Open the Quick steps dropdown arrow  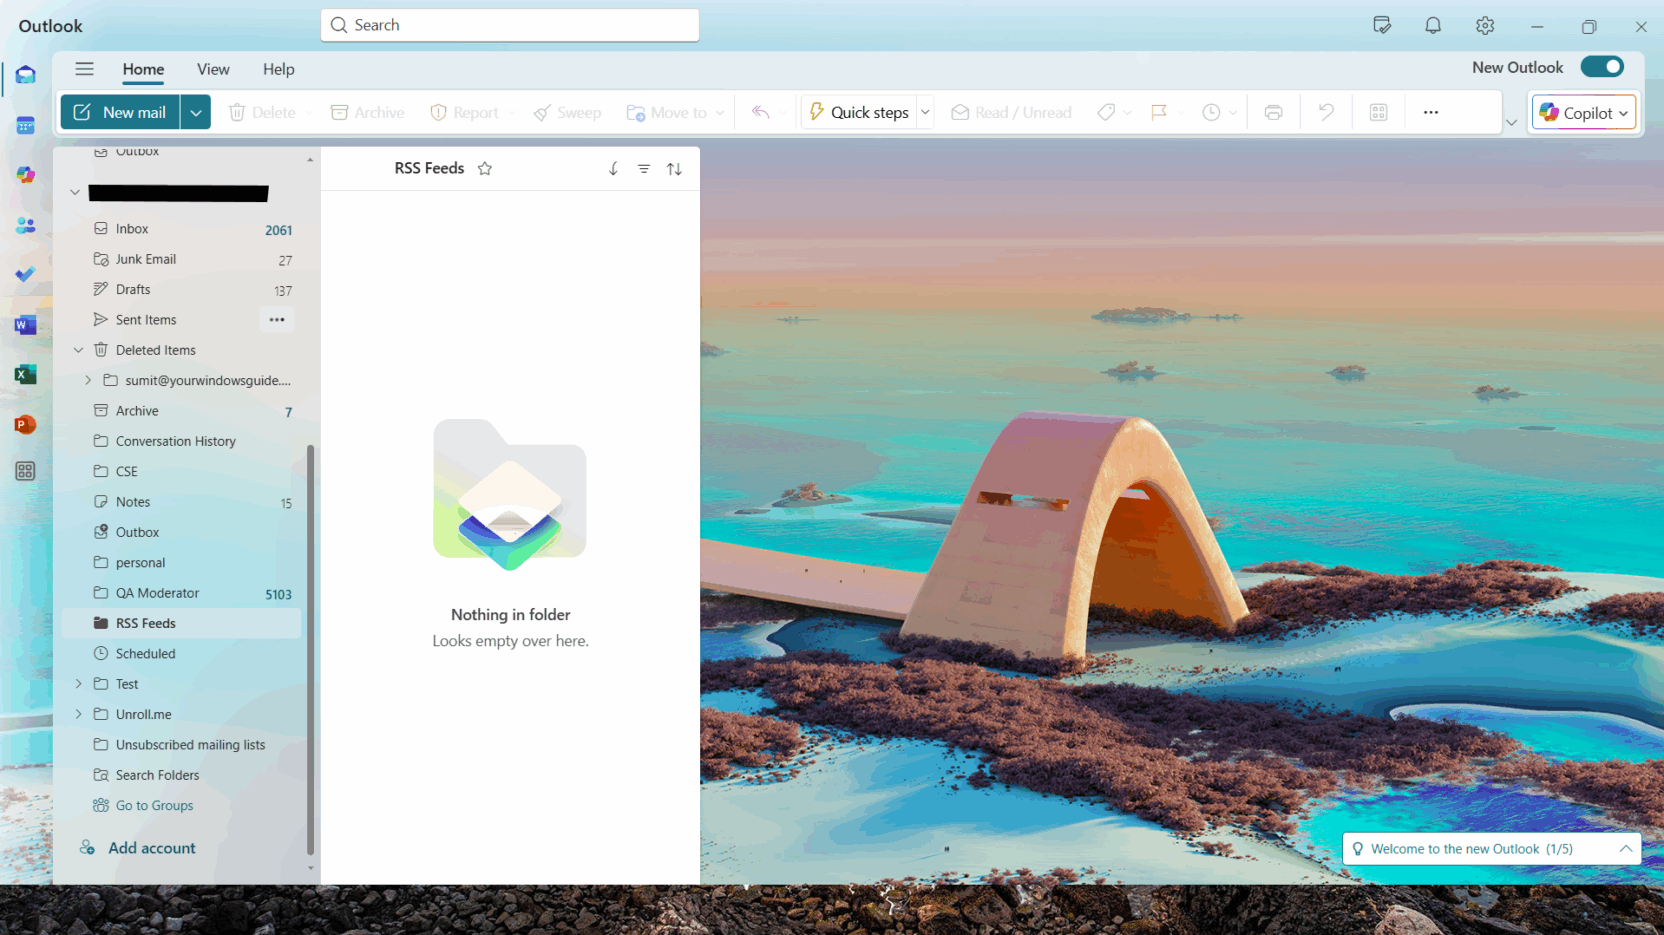pyautogui.click(x=924, y=111)
